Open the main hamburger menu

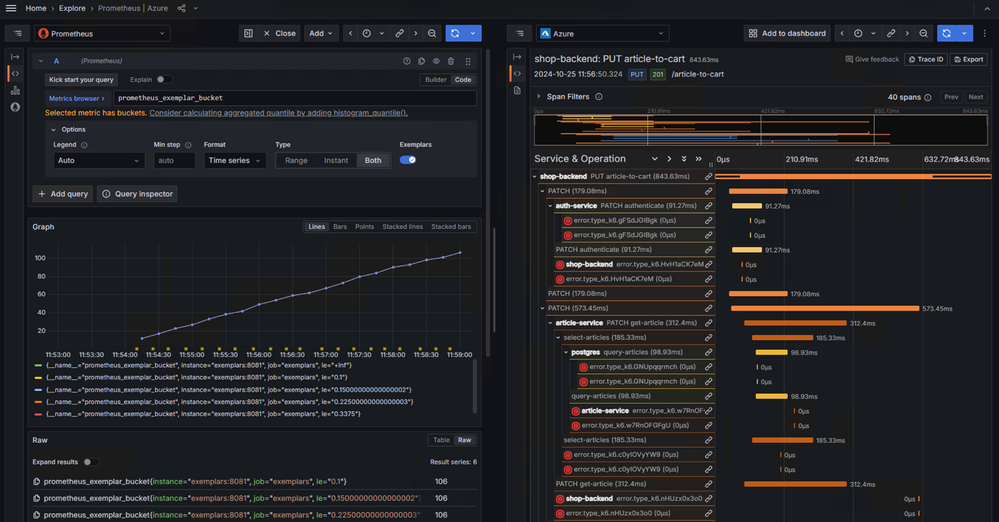[11, 8]
